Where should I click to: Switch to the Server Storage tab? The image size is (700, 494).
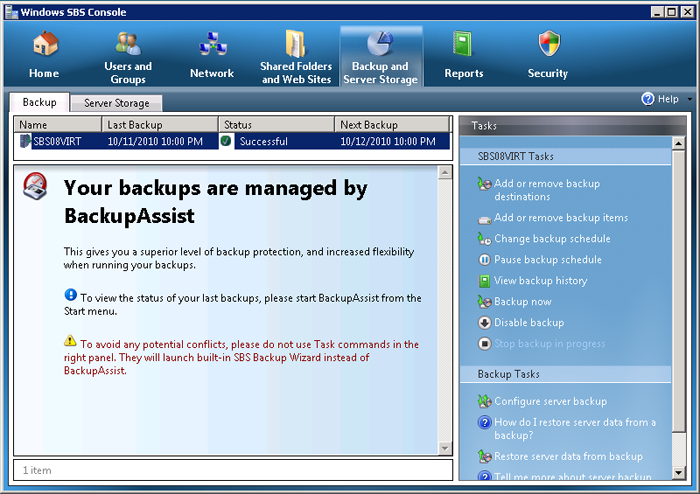tap(117, 103)
